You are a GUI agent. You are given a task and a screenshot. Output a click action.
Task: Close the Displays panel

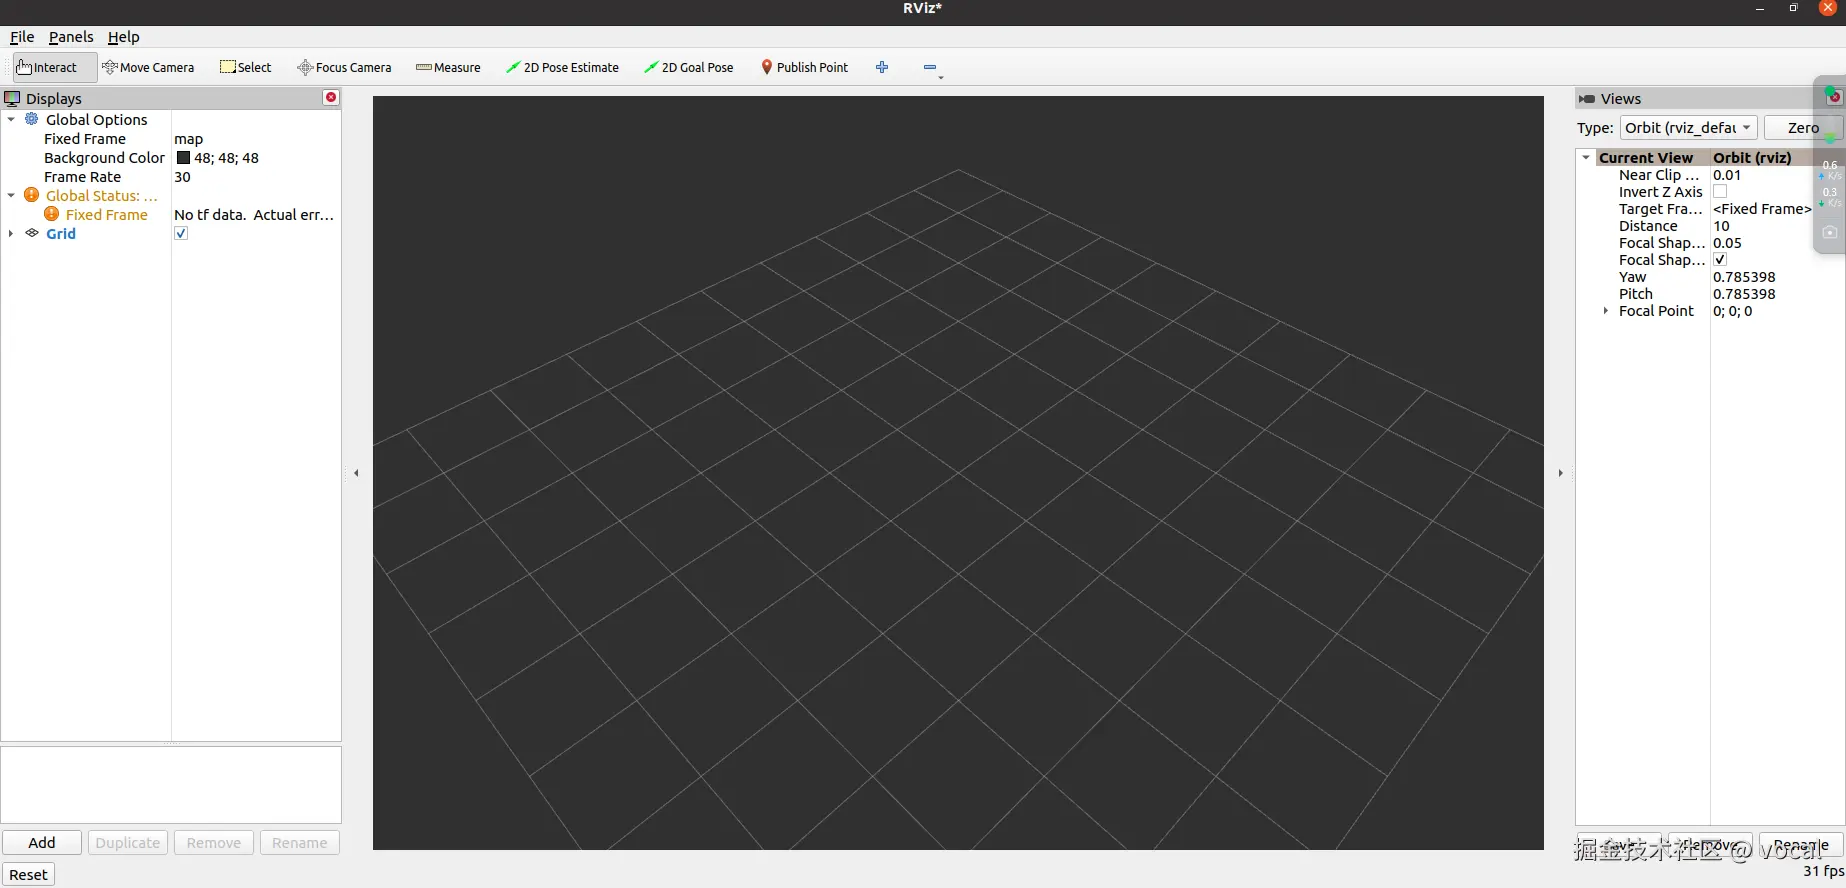click(331, 97)
